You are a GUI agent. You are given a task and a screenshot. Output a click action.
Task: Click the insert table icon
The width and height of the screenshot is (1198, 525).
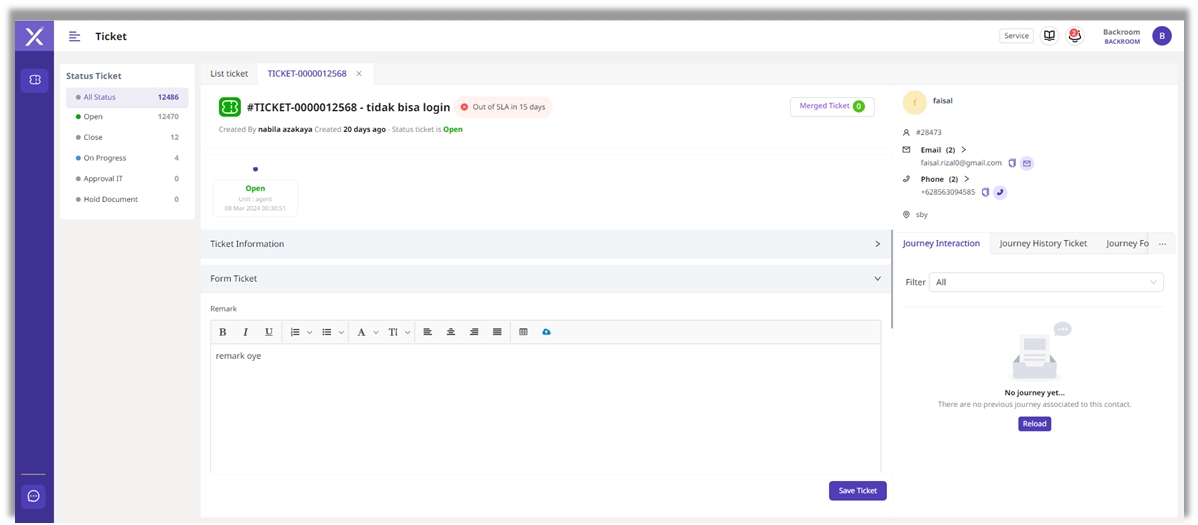(523, 332)
